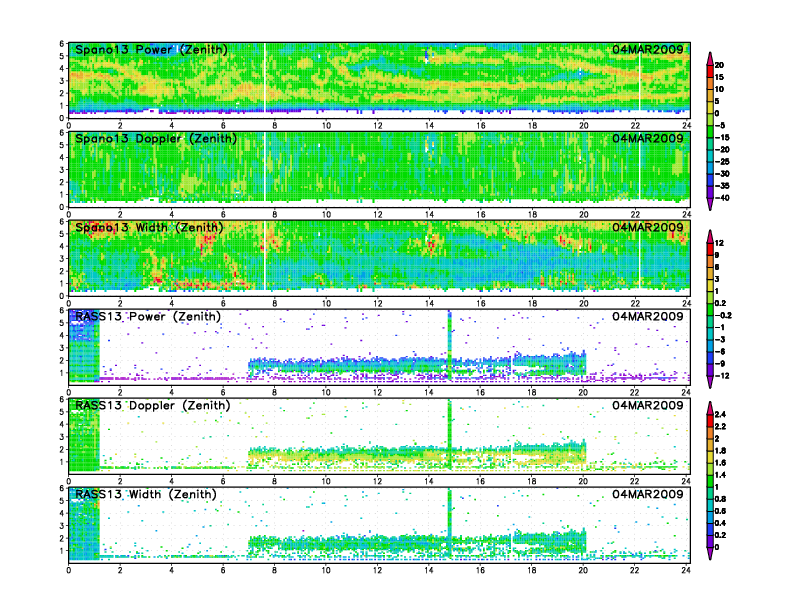Select the 'RASS13 Width (Zenith)' panel title
This screenshot has width=792, height=612.
[146, 494]
